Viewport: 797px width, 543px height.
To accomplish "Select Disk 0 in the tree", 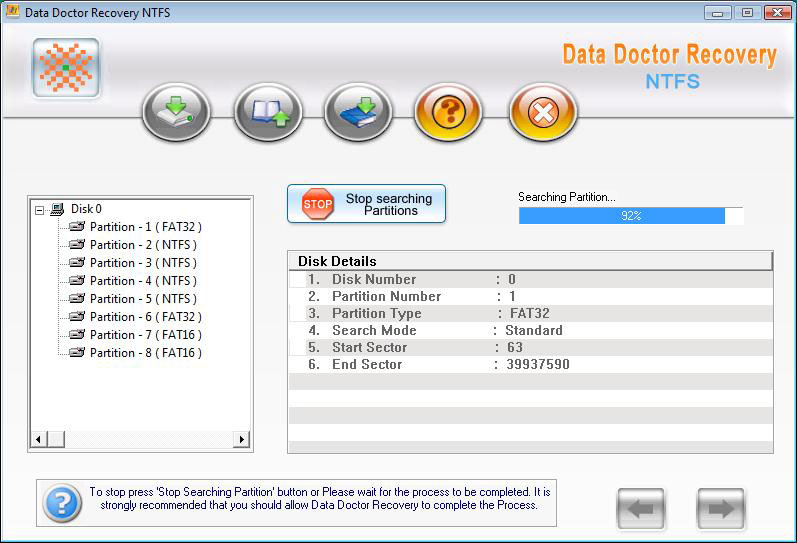I will (x=86, y=209).
